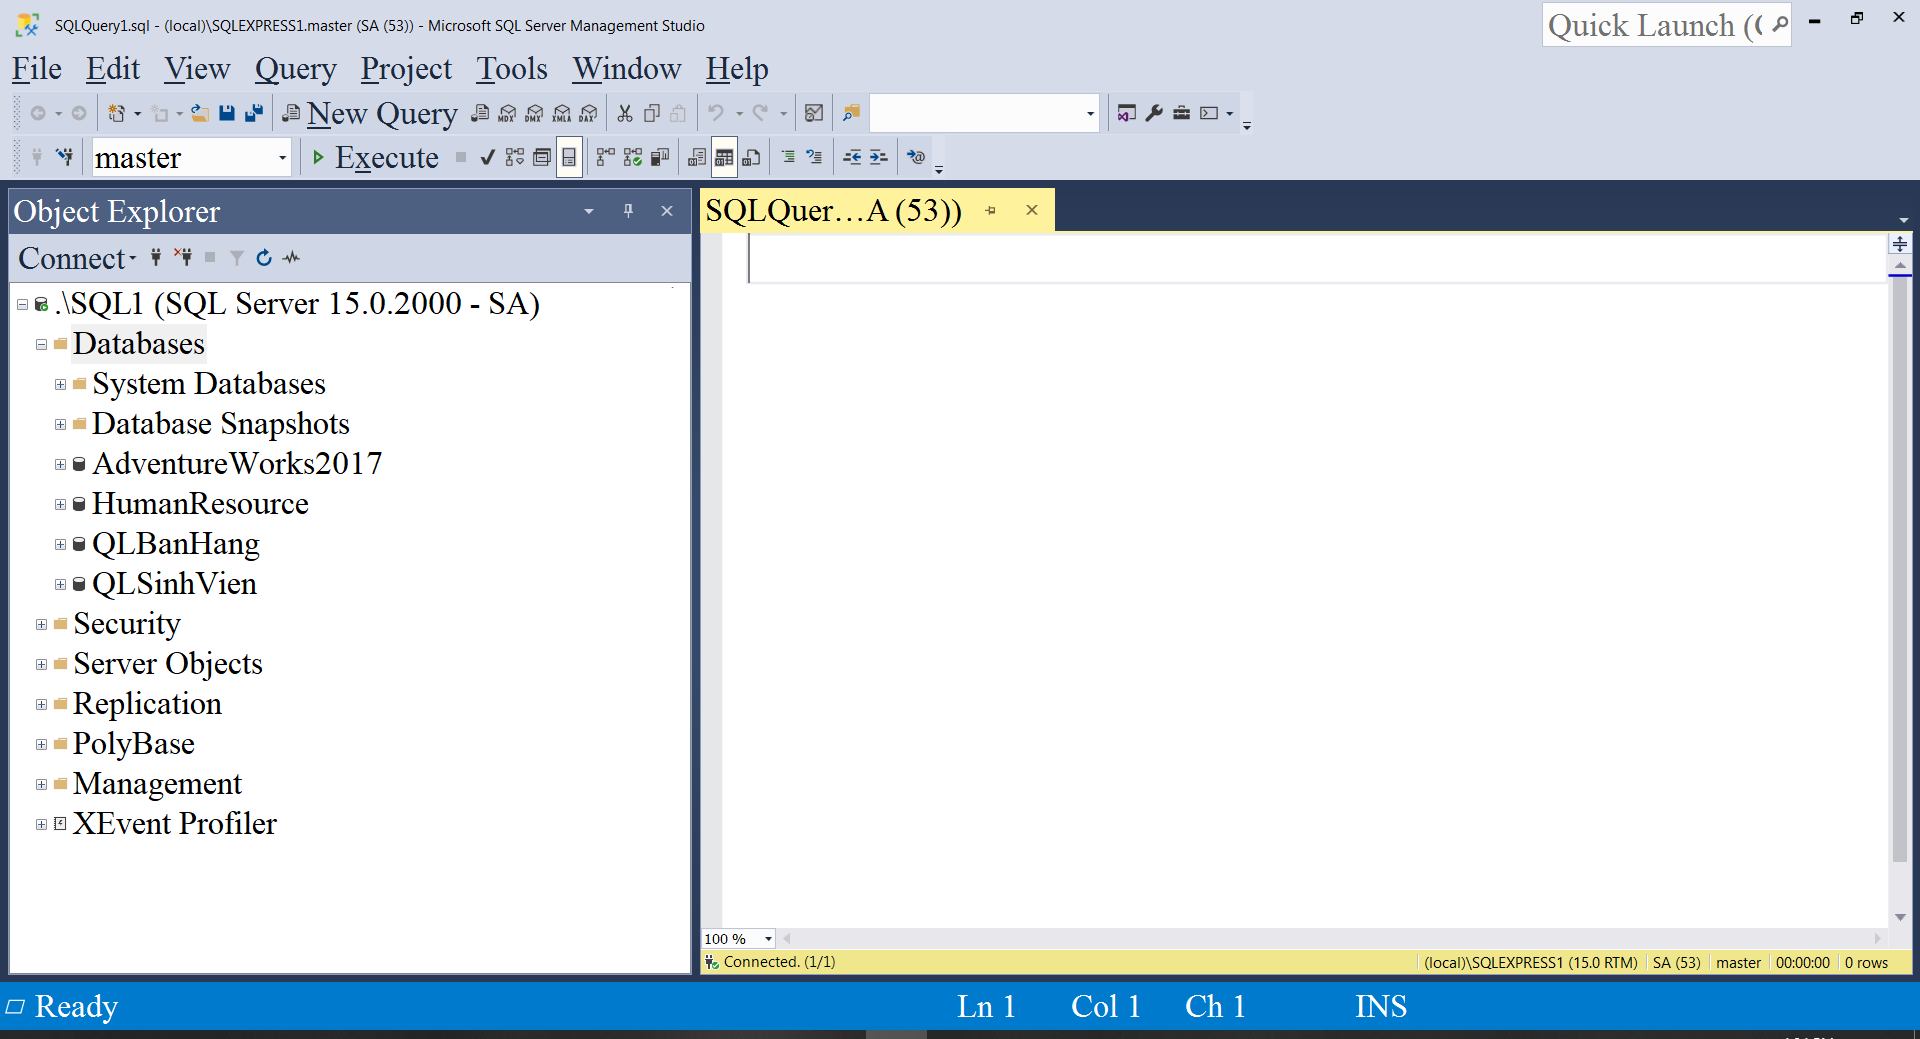This screenshot has height=1039, width=1920.
Task: Filter objects in Object Explorer
Action: coord(236,258)
